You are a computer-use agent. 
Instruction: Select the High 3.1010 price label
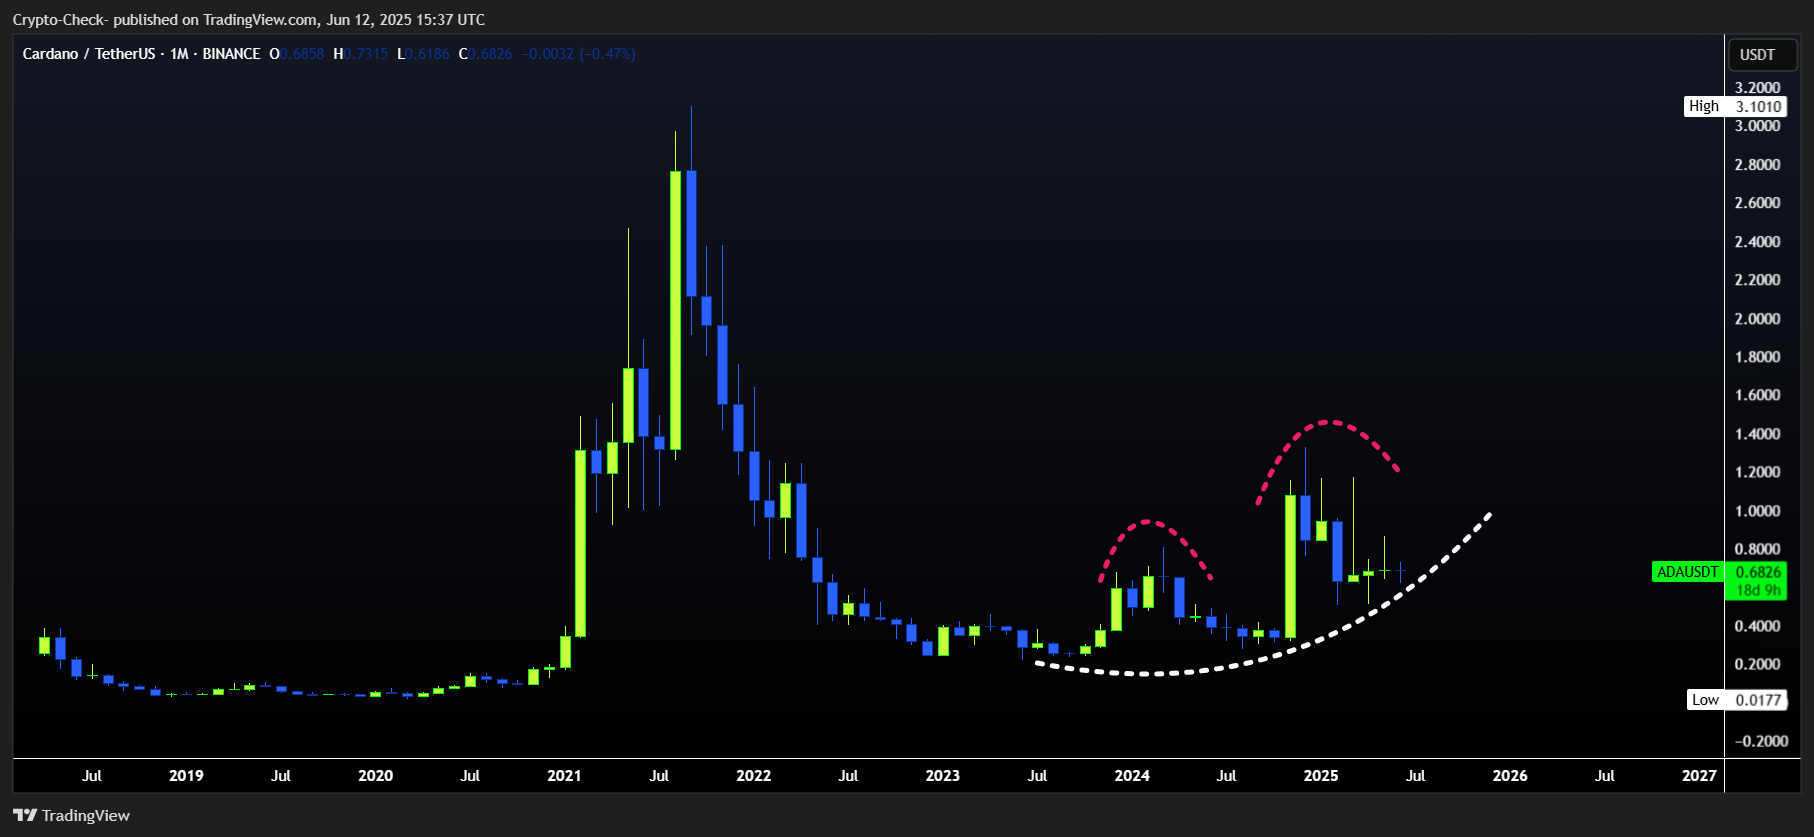1735,106
